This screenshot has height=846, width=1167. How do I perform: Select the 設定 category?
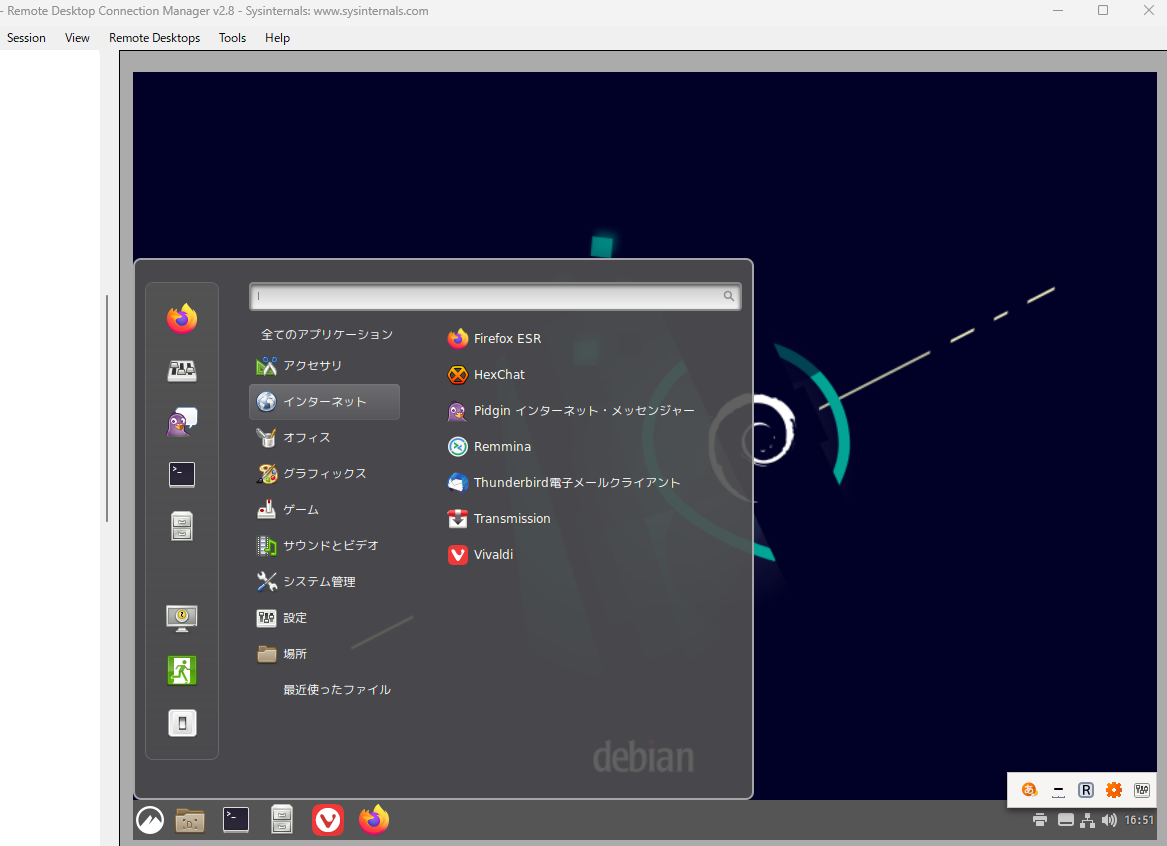click(x=324, y=618)
